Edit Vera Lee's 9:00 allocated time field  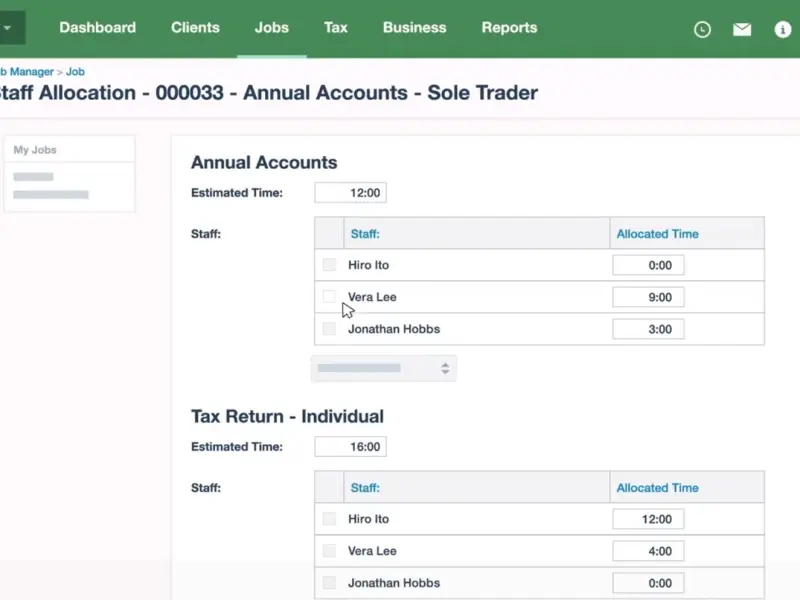pyautogui.click(x=648, y=297)
